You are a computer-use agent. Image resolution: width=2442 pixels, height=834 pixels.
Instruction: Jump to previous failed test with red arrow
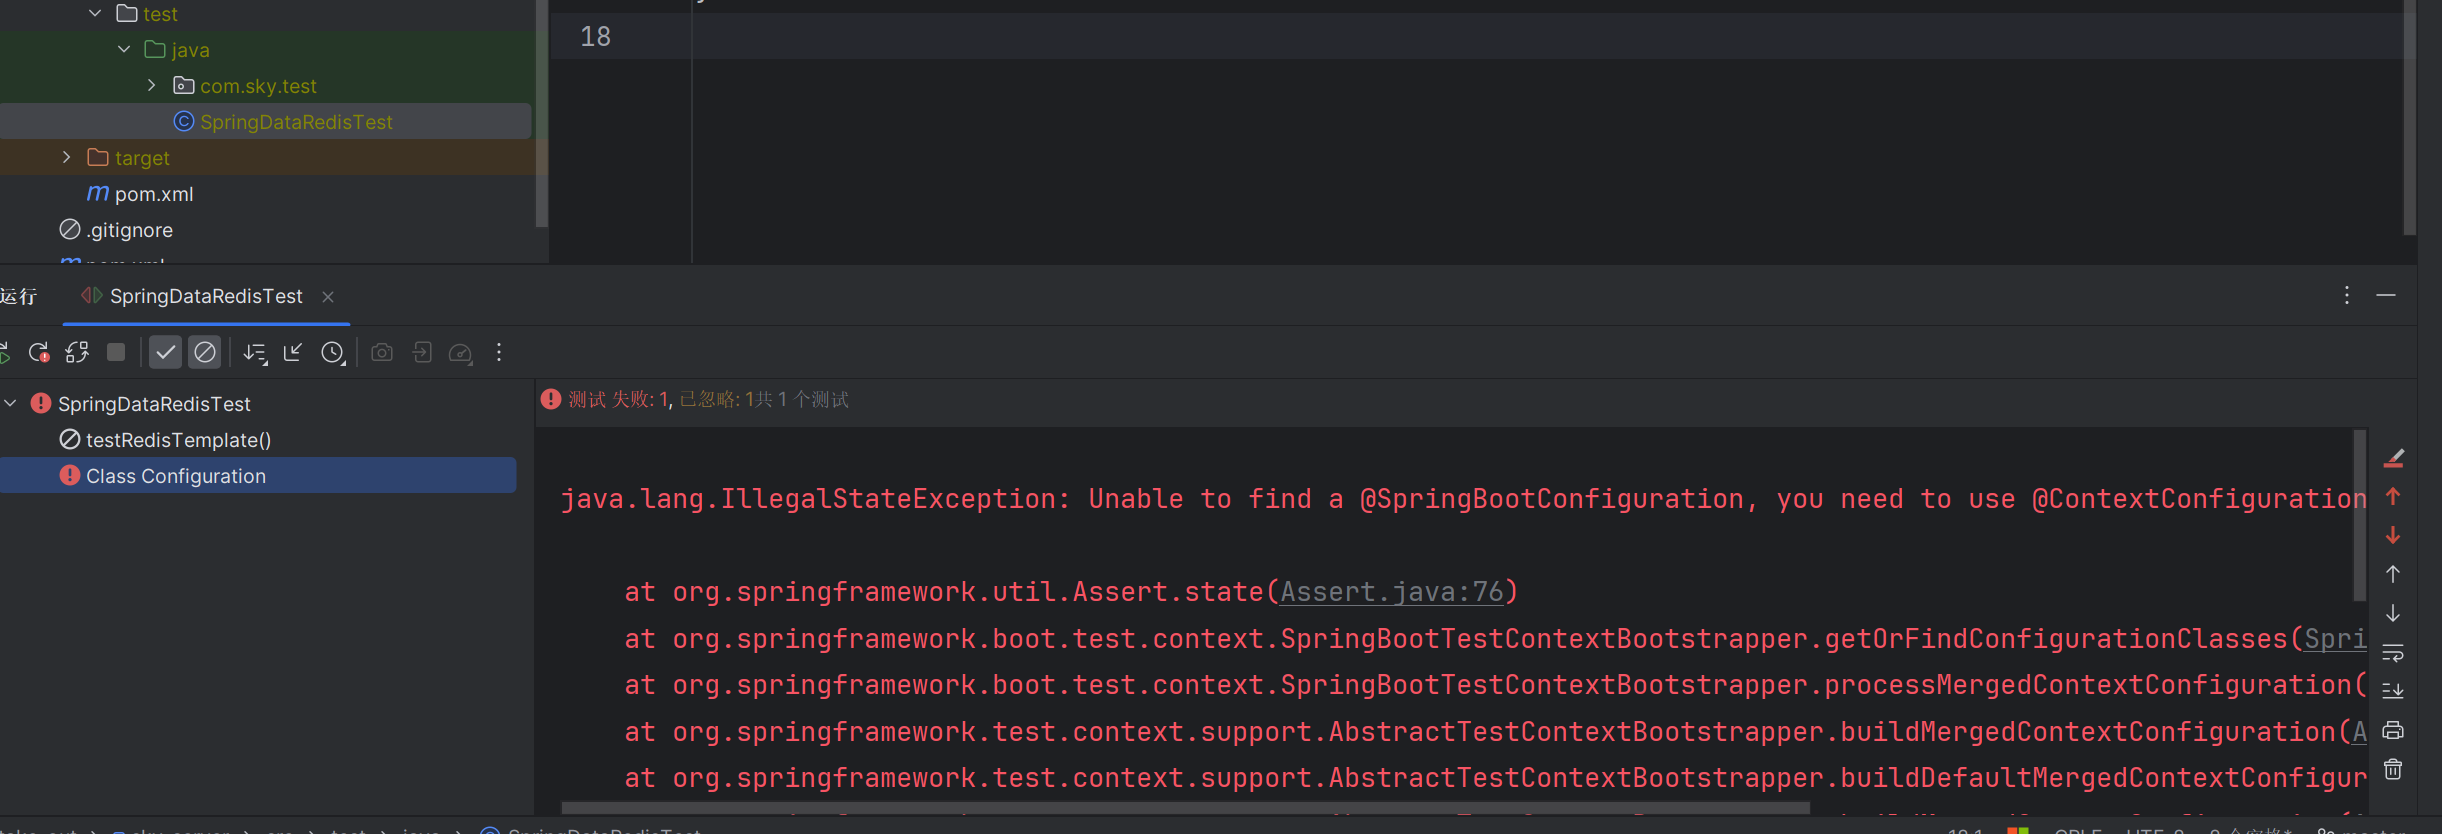pyautogui.click(x=2392, y=497)
